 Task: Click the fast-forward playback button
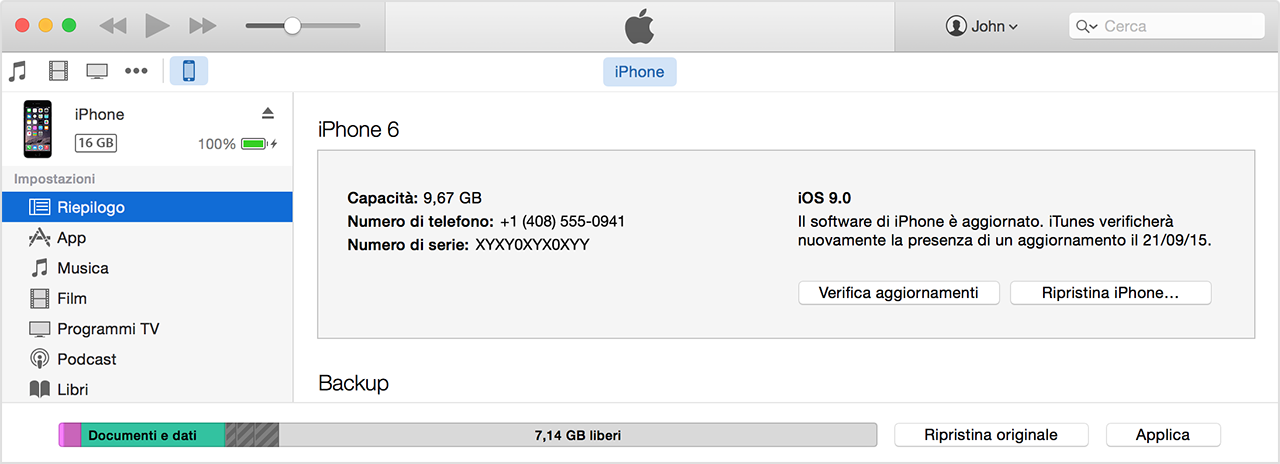coord(202,26)
